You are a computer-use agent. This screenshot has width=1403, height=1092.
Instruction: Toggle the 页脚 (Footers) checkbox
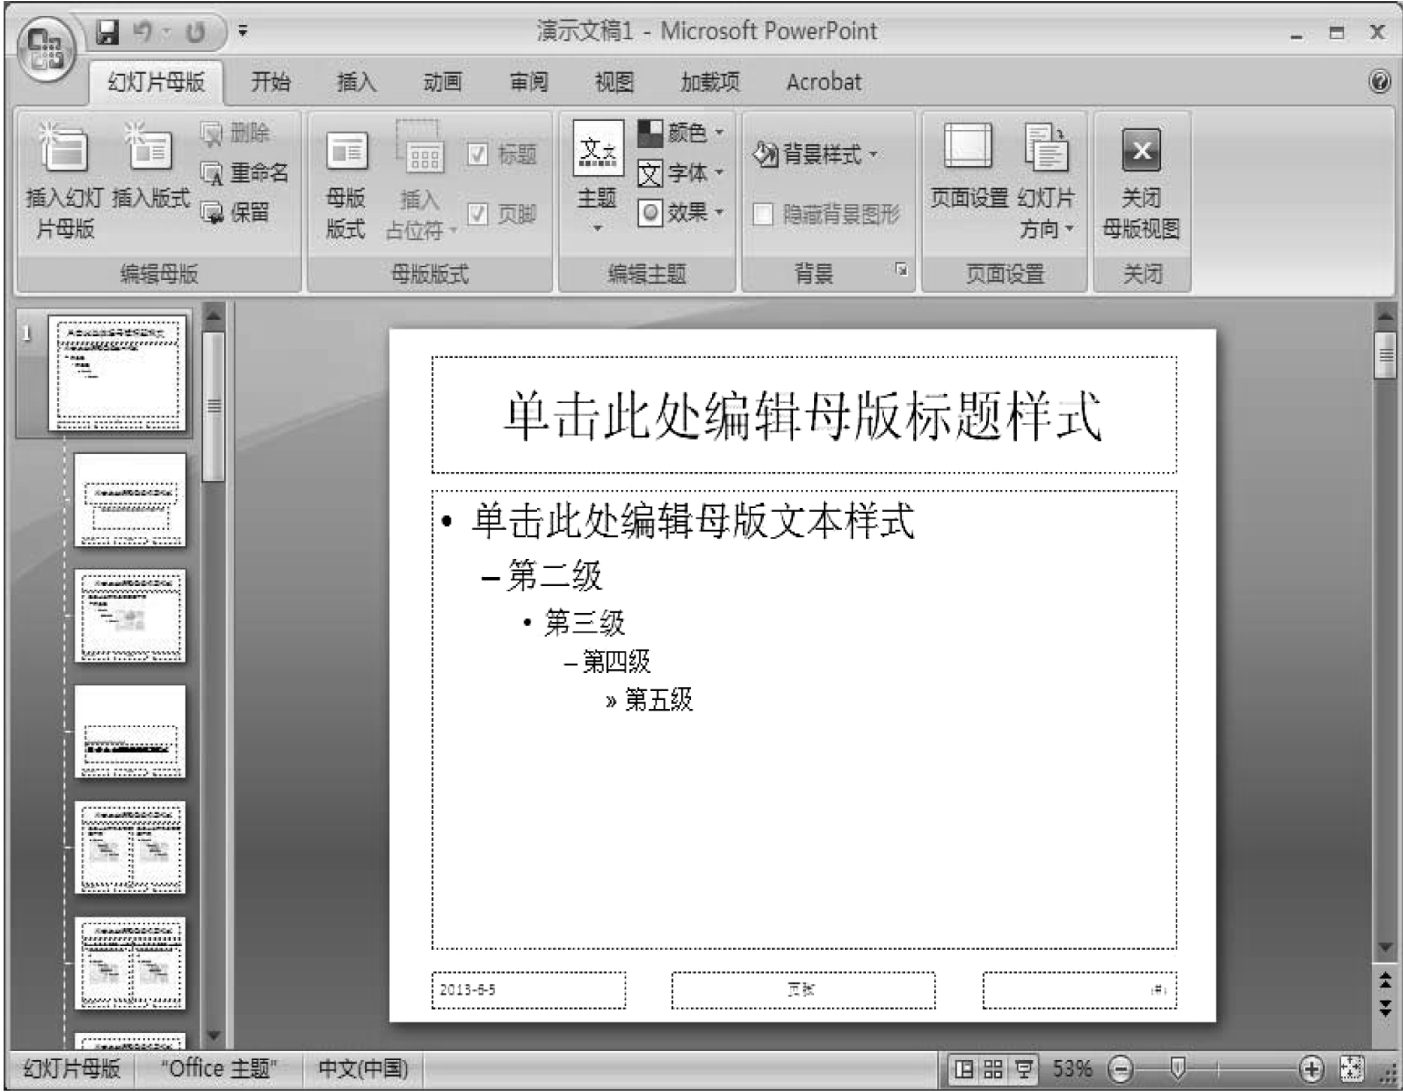(502, 214)
